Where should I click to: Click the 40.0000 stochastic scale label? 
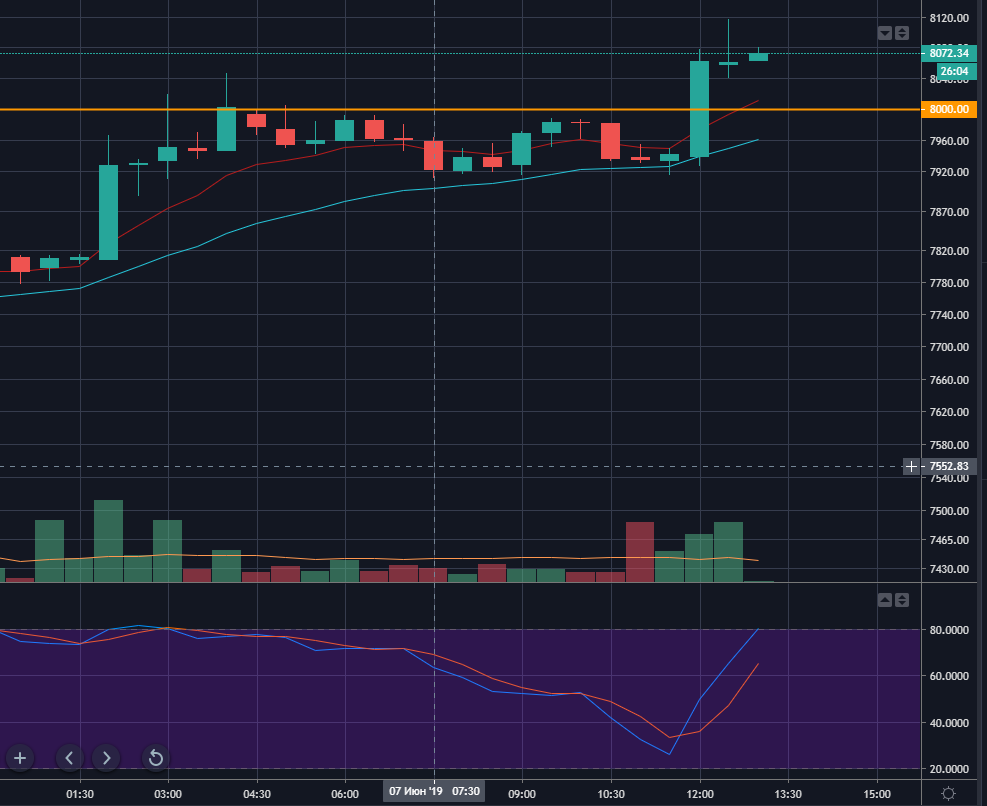tap(949, 723)
